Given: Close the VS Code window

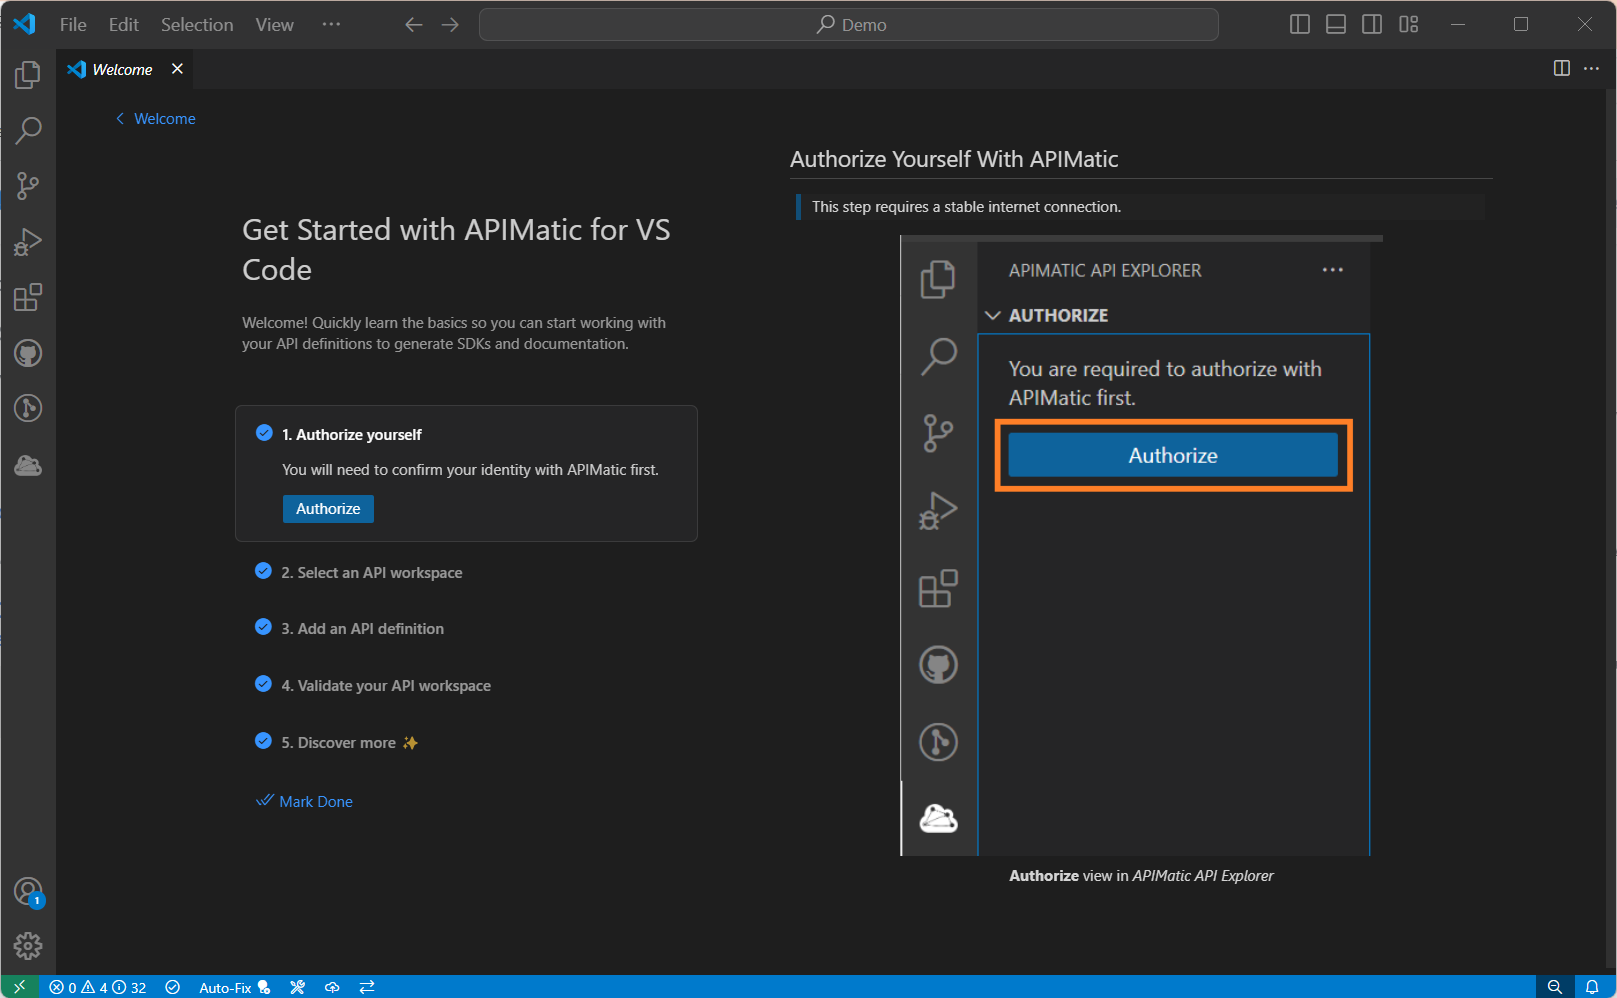Looking at the screenshot, I should tap(1585, 24).
